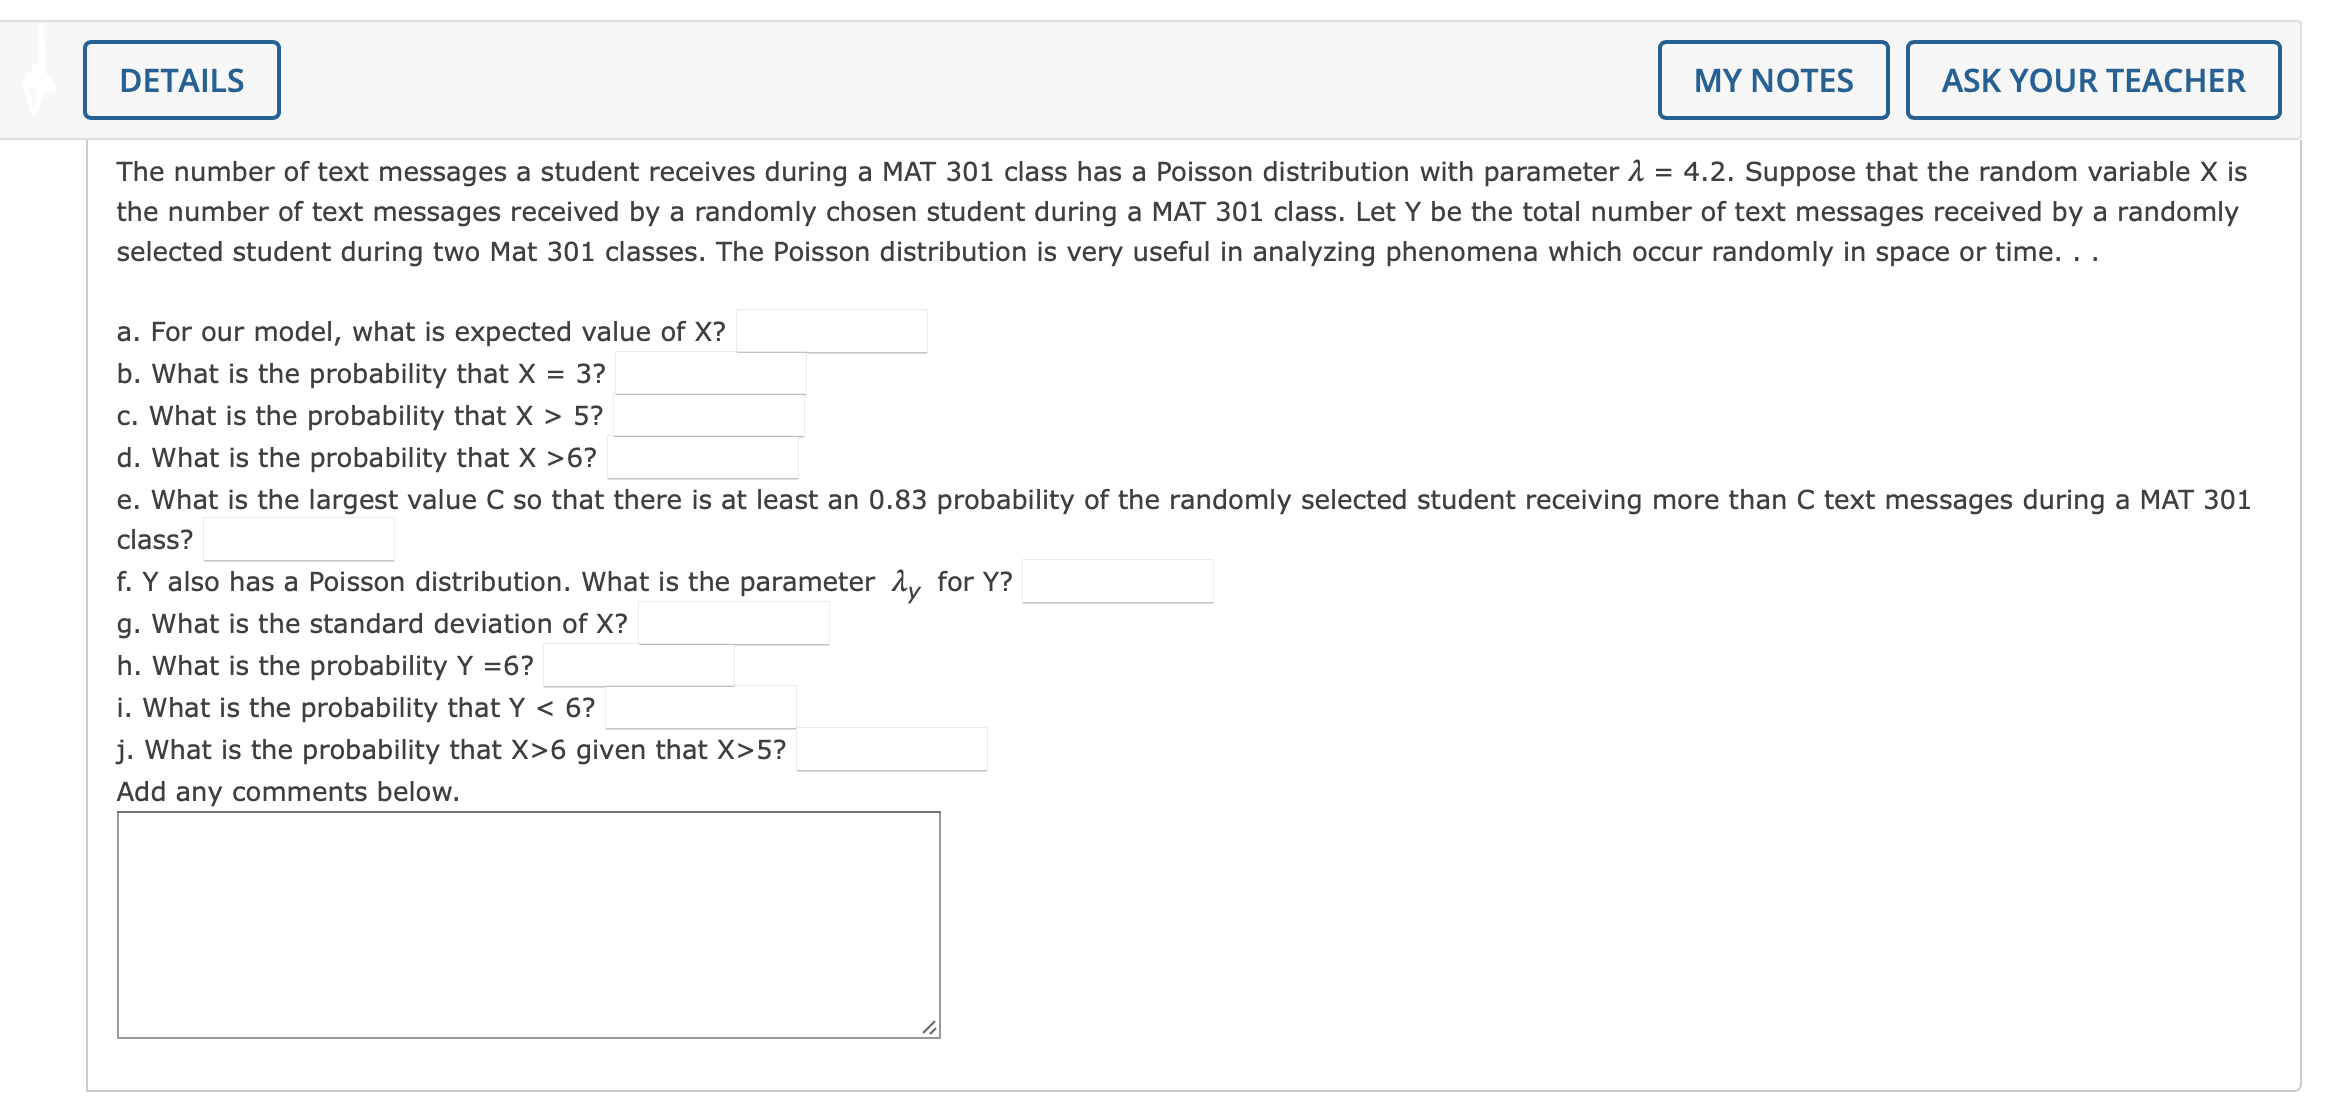Screen dimensions: 2330x1102
Task: Click the largest value C answer box
Action: pos(298,541)
